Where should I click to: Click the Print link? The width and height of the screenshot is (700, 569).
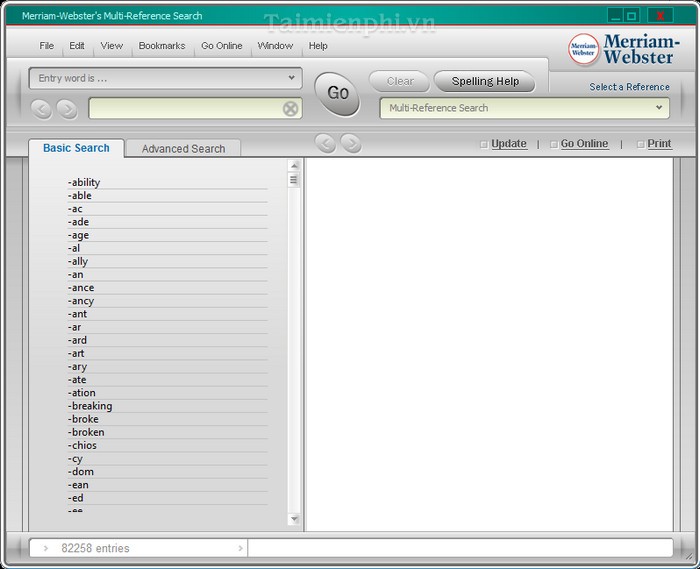click(x=659, y=144)
